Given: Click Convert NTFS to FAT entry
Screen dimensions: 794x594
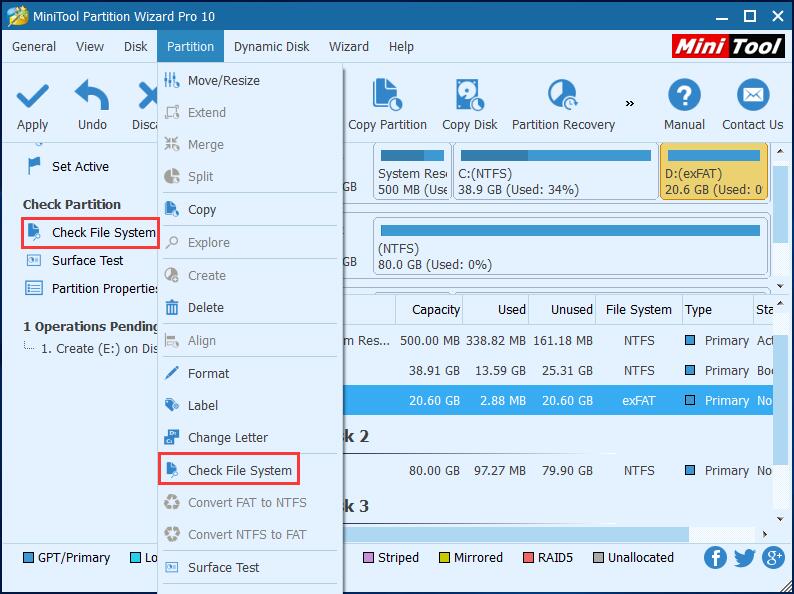Looking at the screenshot, I should click(x=247, y=534).
